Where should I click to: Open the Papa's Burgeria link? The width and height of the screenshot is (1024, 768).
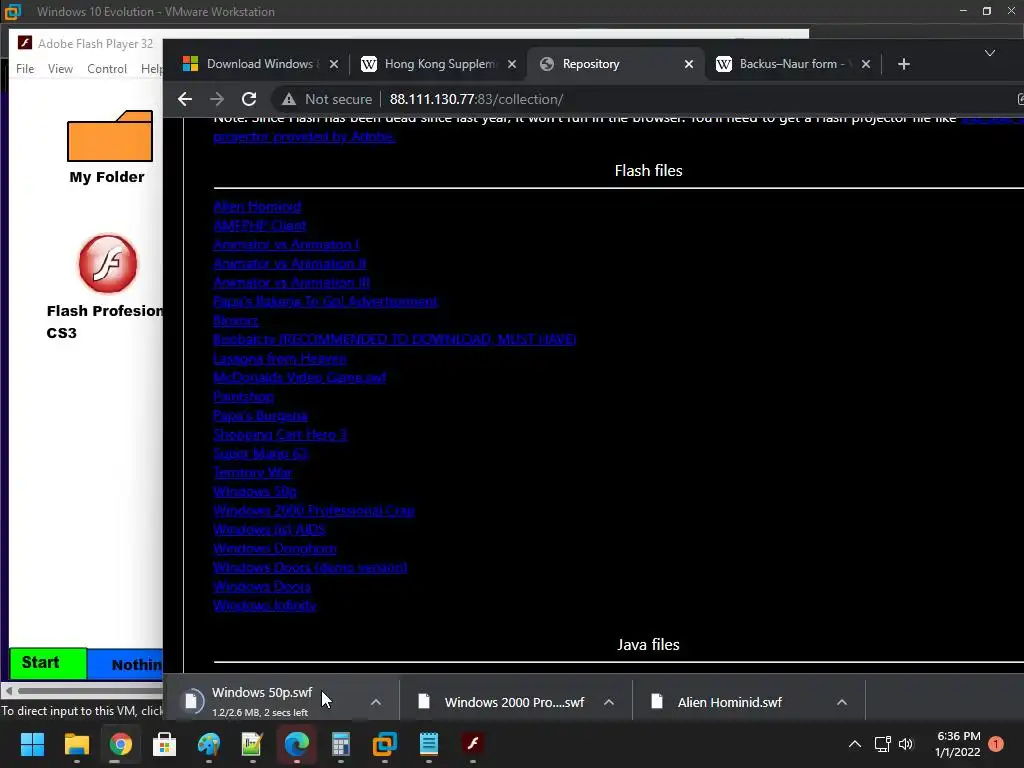pos(260,415)
